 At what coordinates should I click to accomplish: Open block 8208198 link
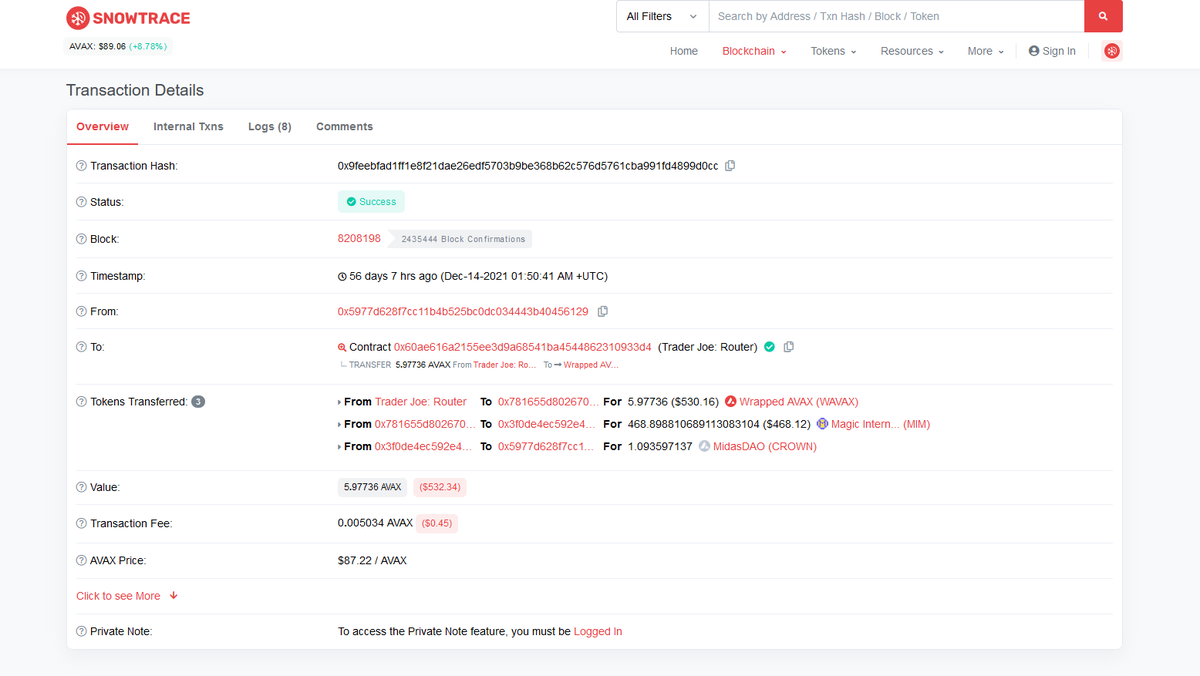359,239
